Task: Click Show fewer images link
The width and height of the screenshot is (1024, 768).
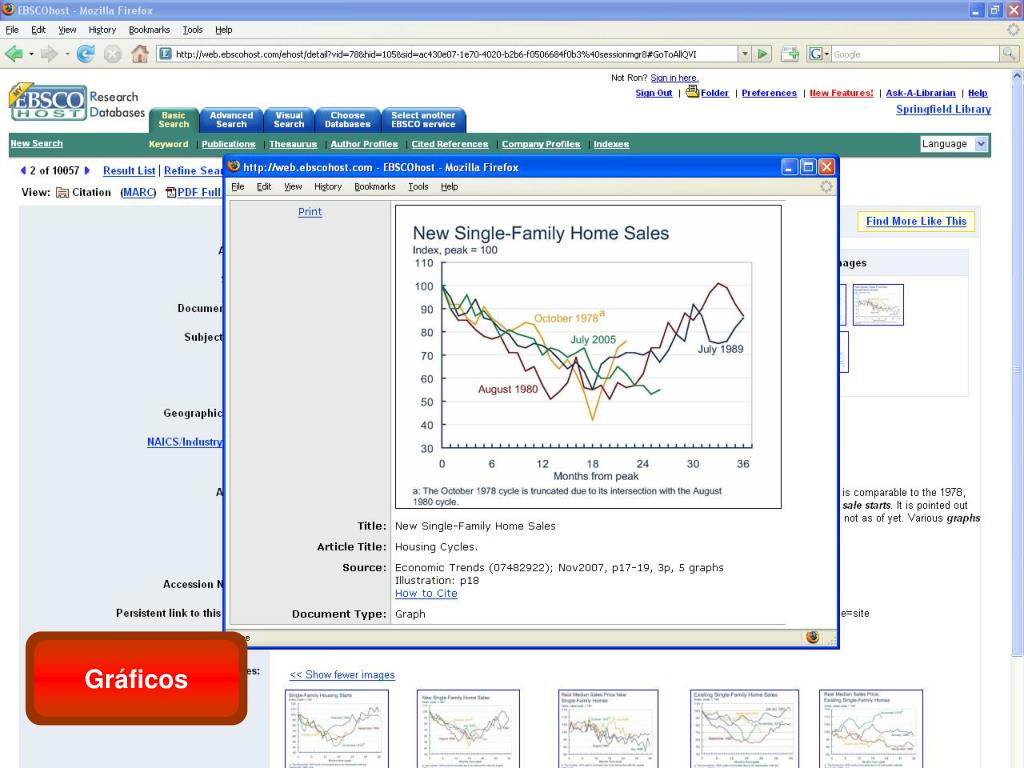Action: 342,675
